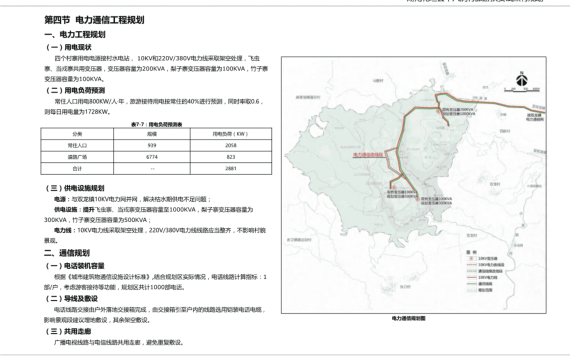Click the 10KV transformer symbol in the legend
The height and width of the screenshot is (360, 570).
tap(471, 259)
